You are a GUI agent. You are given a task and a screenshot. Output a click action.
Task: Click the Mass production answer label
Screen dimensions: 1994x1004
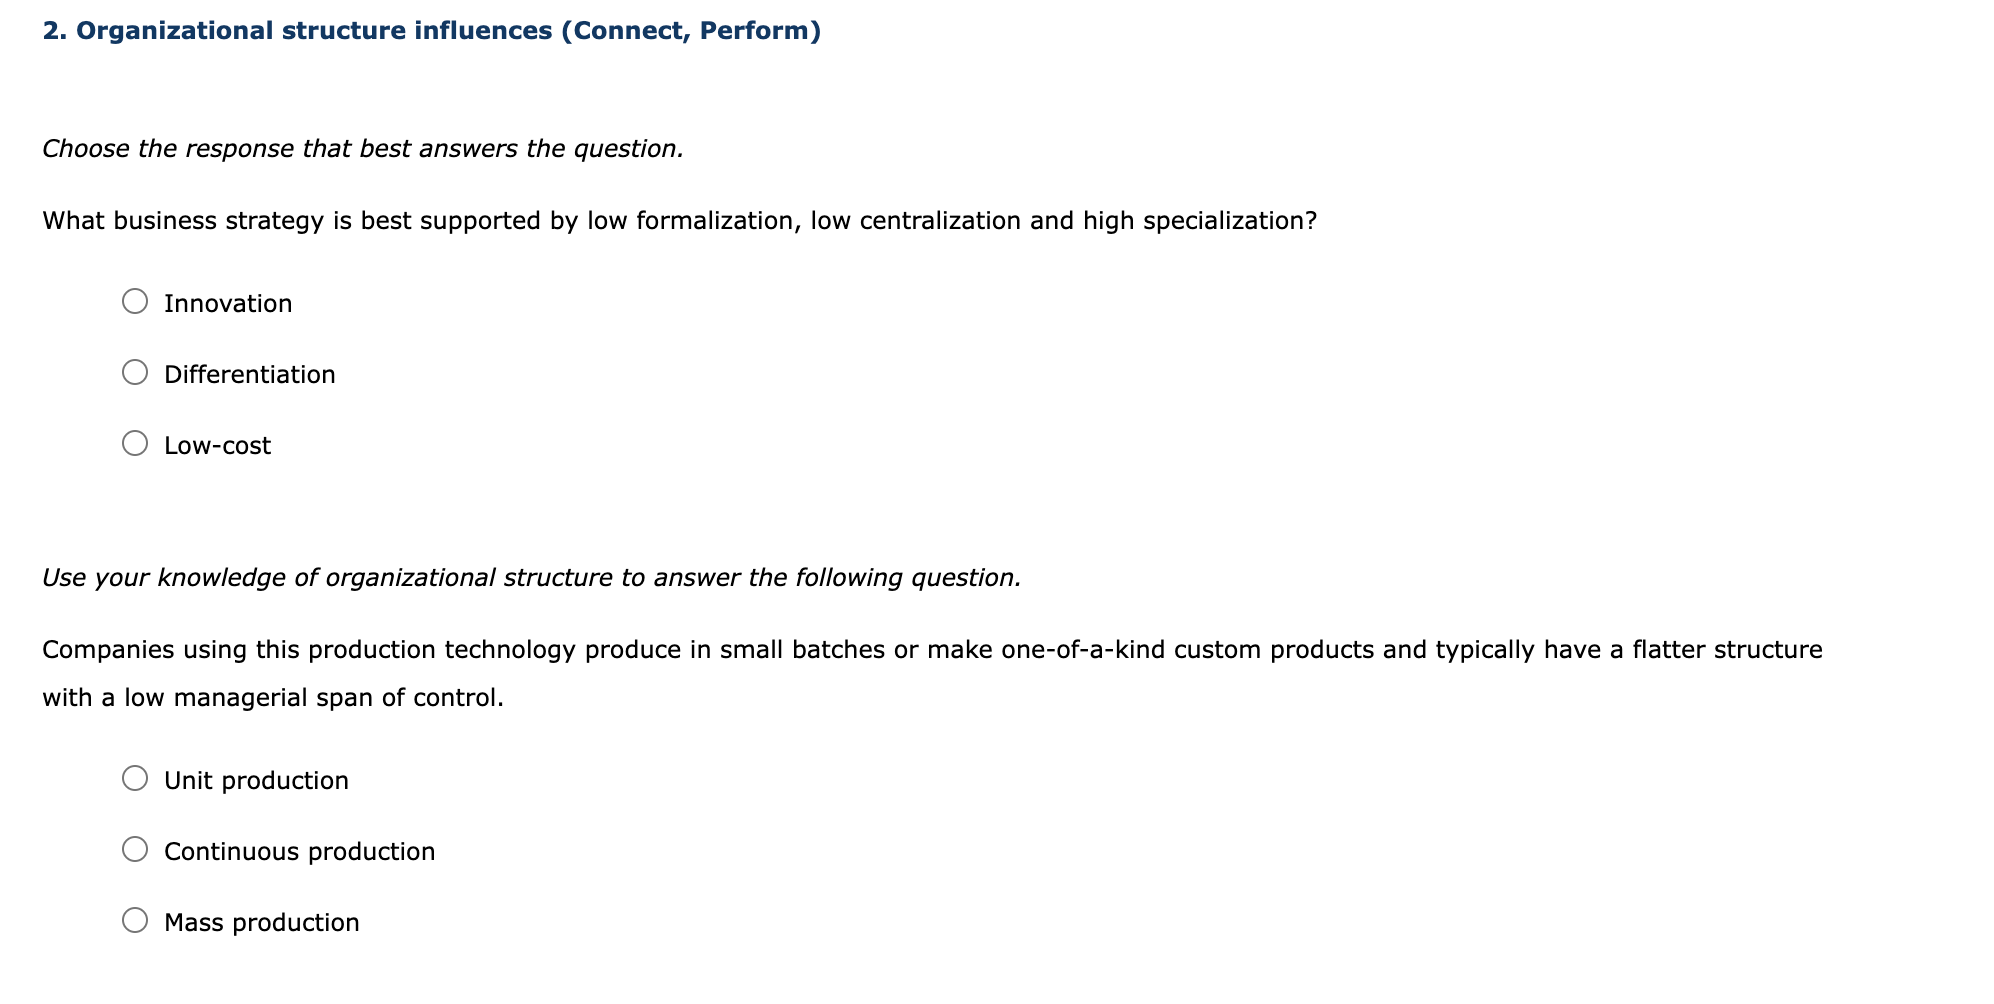tap(261, 921)
